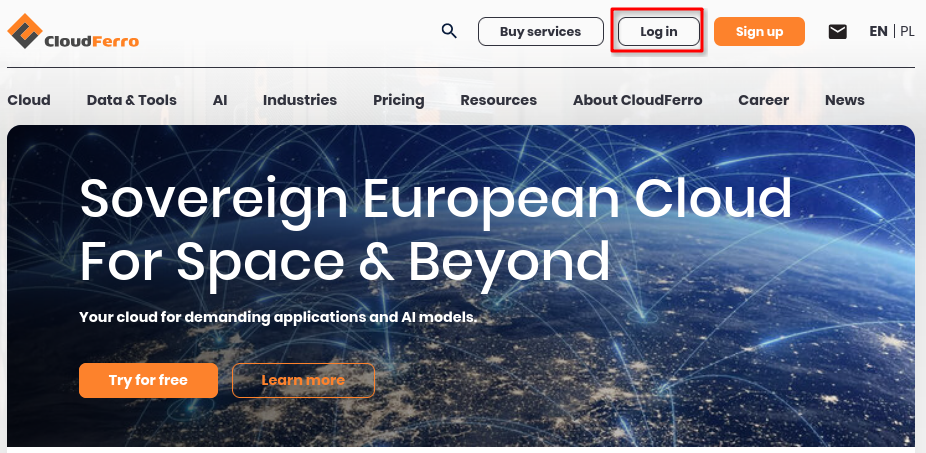
Task: Open the Career menu item
Action: pos(764,100)
